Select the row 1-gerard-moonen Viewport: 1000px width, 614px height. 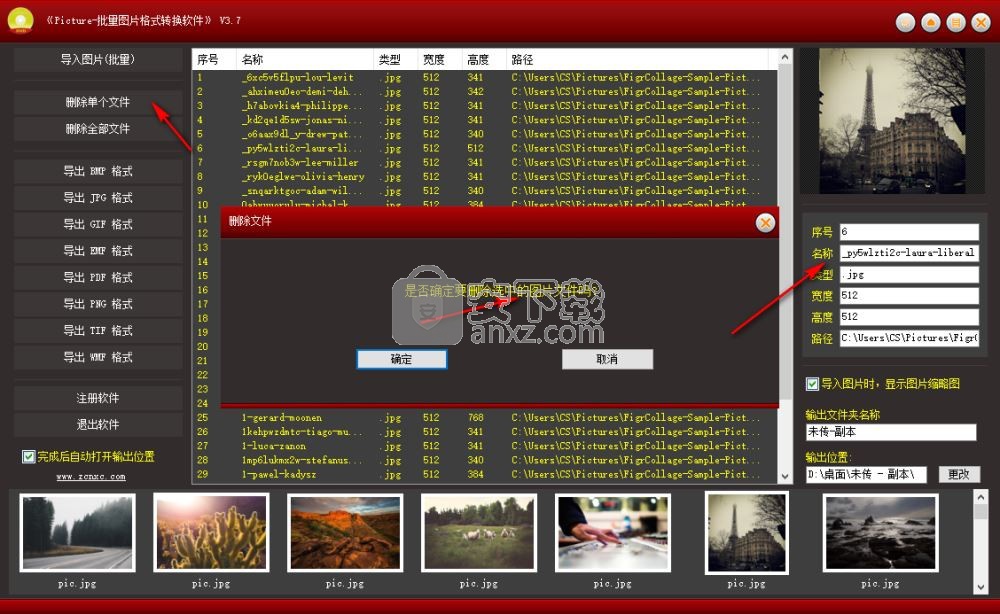click(x=485, y=418)
